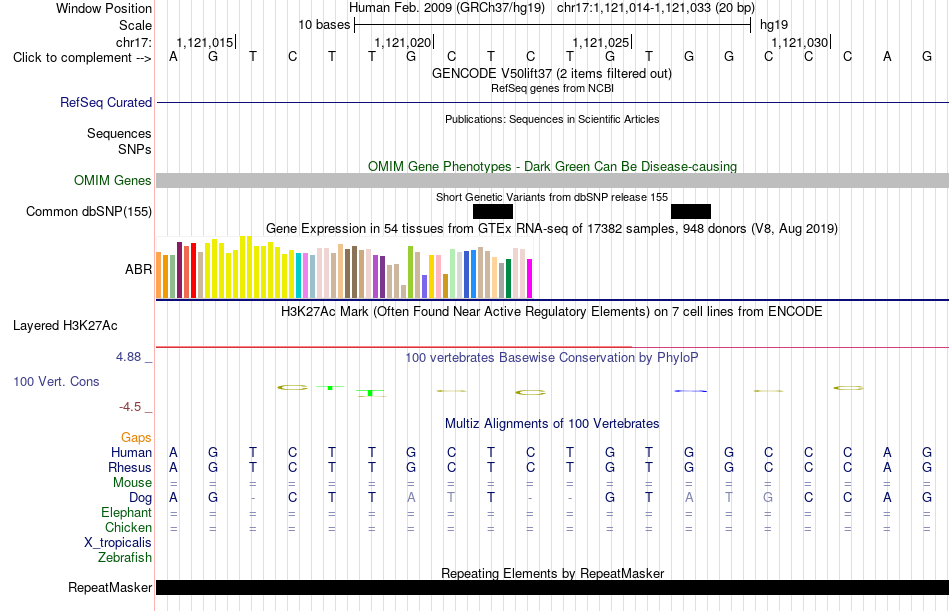Screen dimensions: 950x611
Task: Click the Chicken species label
Action: (128, 528)
